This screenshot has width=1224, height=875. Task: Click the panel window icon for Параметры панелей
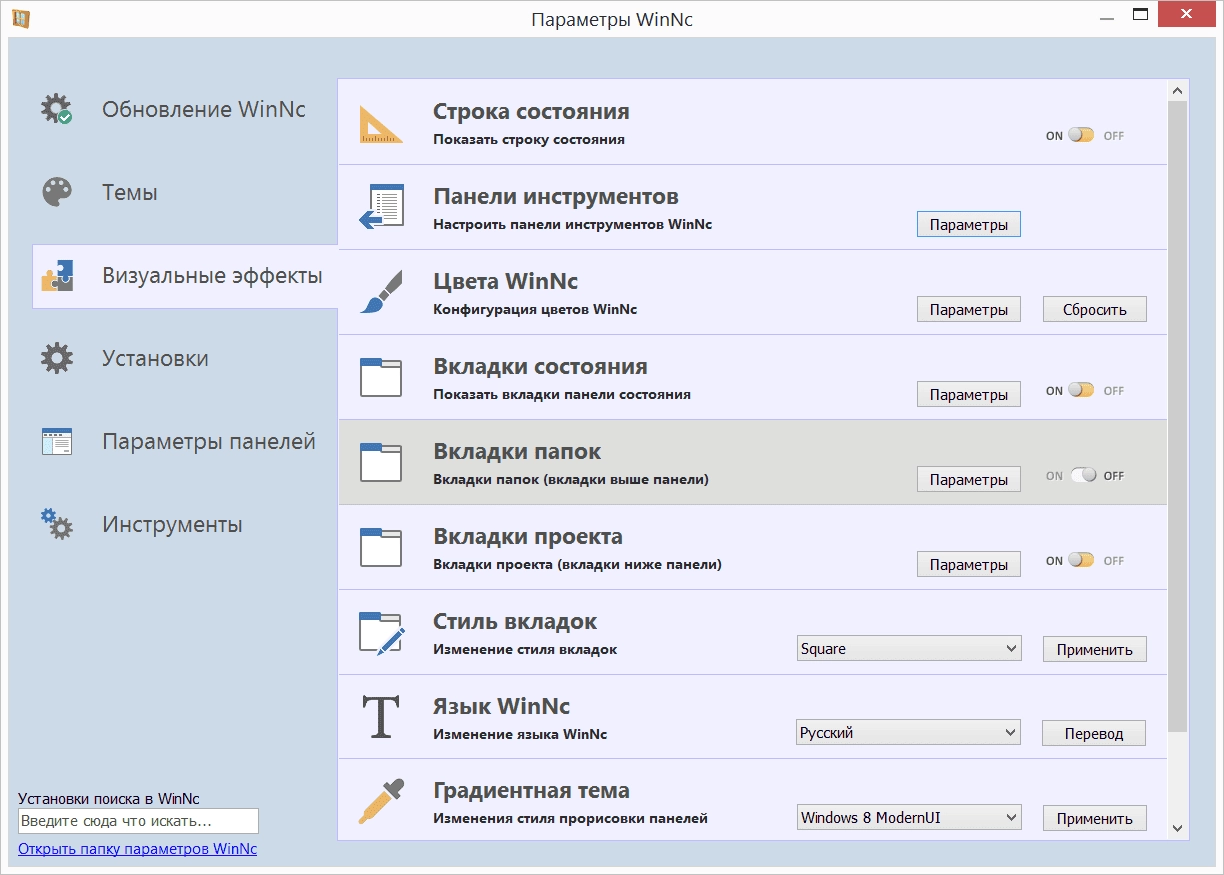(x=57, y=441)
